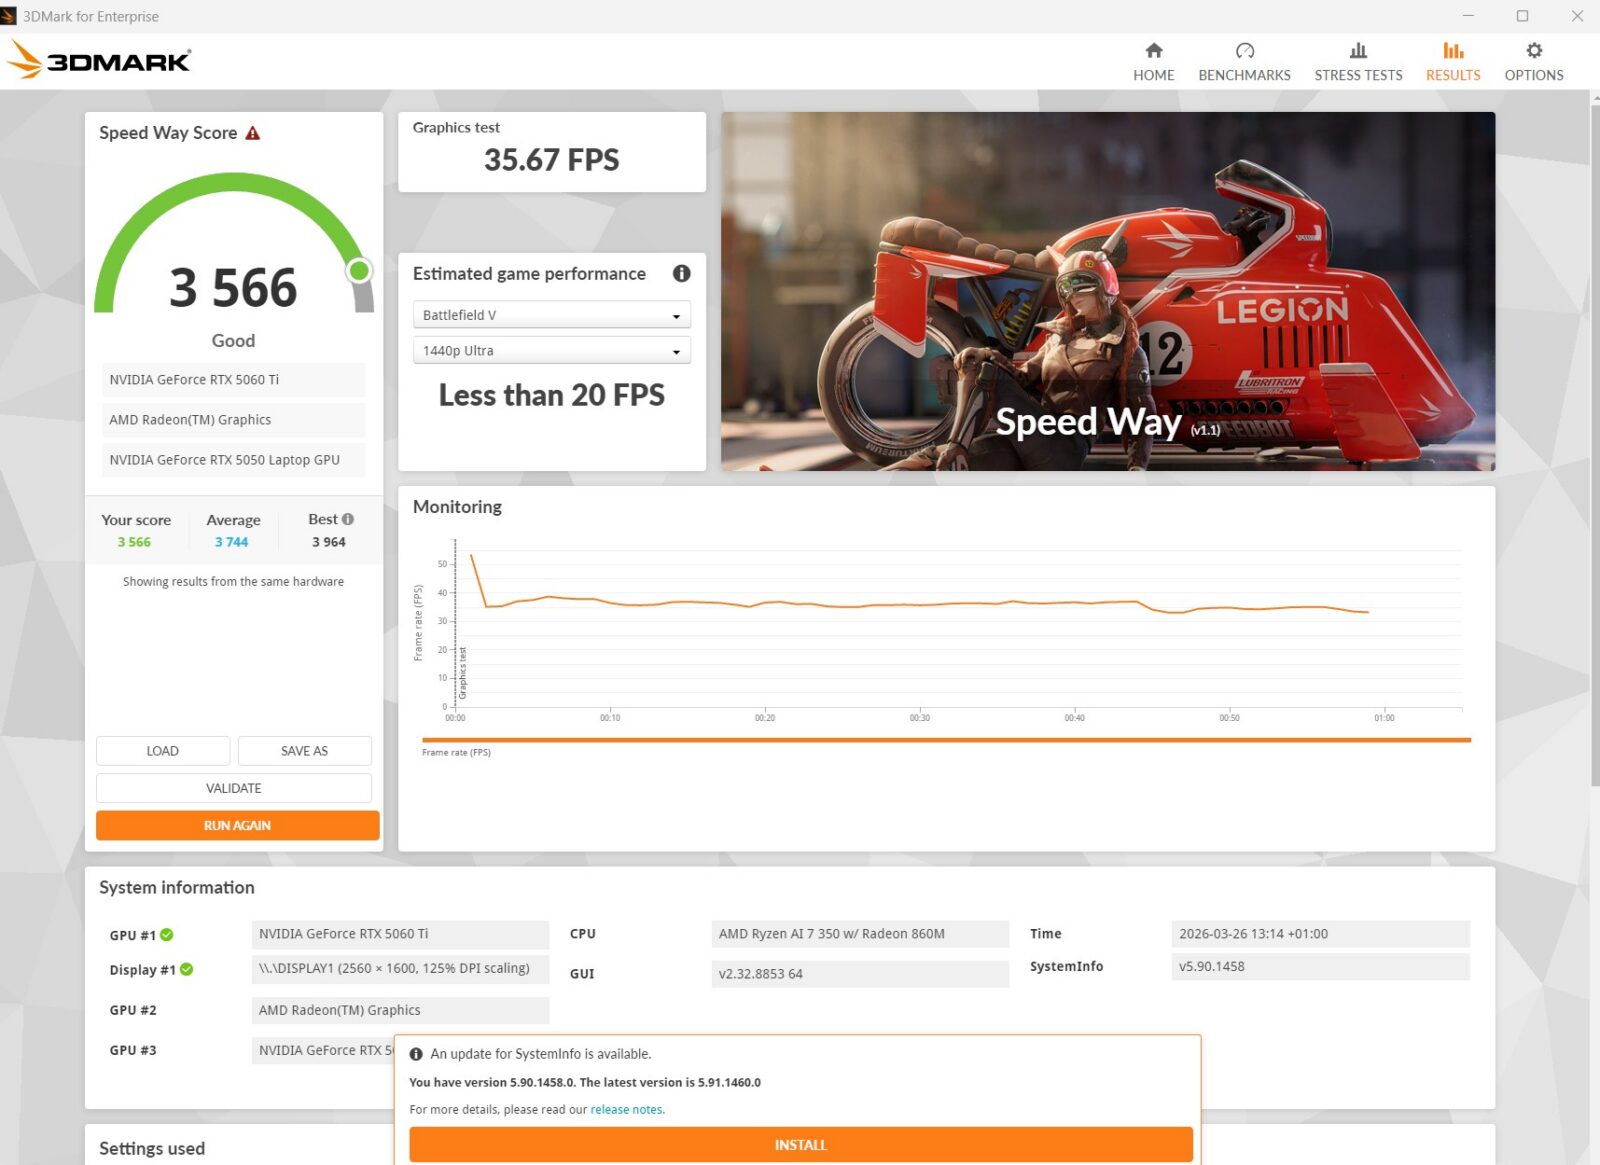Click the Speed Way benchmark artwork
Image resolution: width=1600 pixels, height=1165 pixels.
pyautogui.click(x=1107, y=291)
